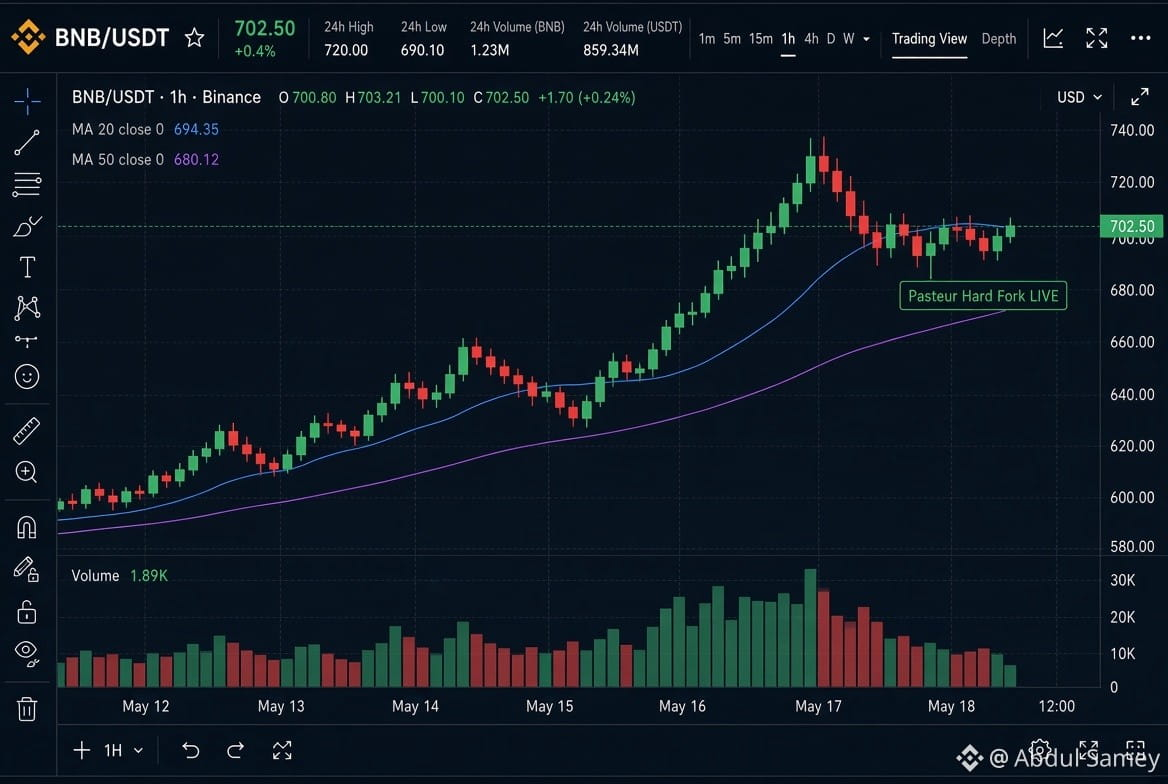This screenshot has width=1168, height=784.
Task: Select the Text annotation tool
Action: coord(27,267)
